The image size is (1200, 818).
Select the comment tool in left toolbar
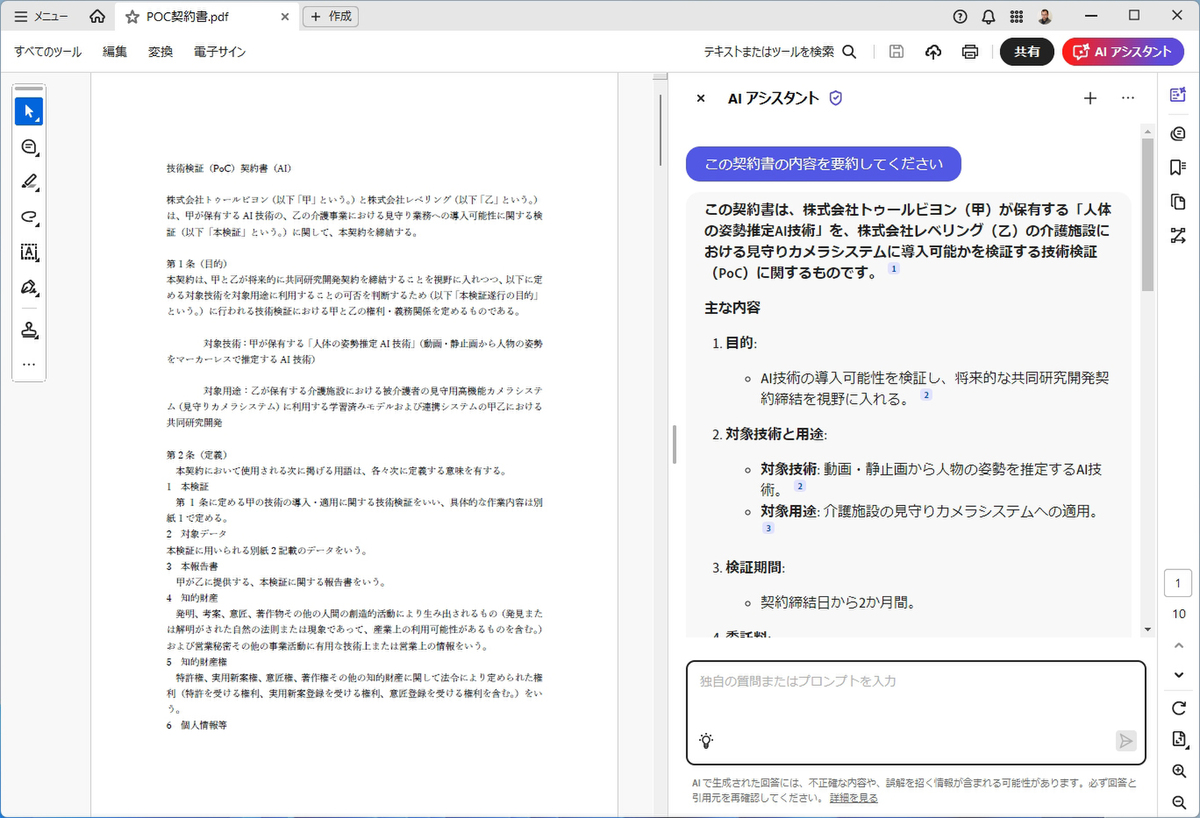(29, 147)
